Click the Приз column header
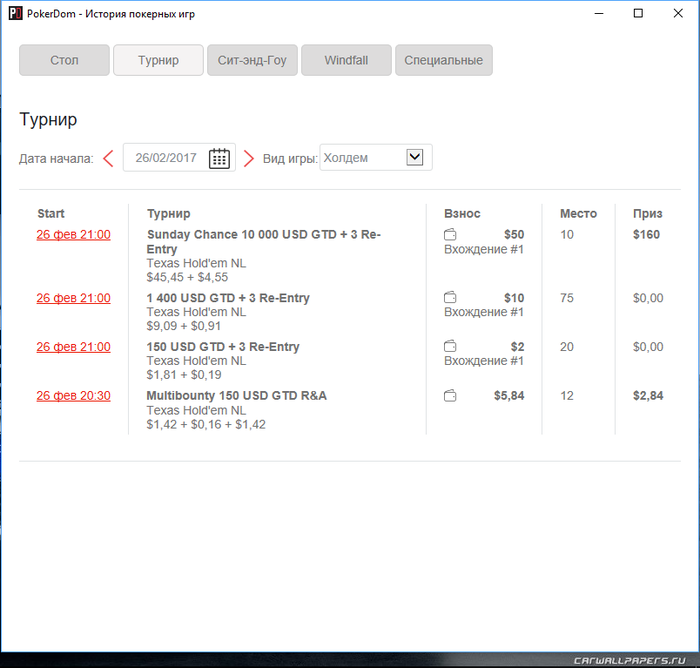Screen dimensions: 700x668 click(648, 213)
